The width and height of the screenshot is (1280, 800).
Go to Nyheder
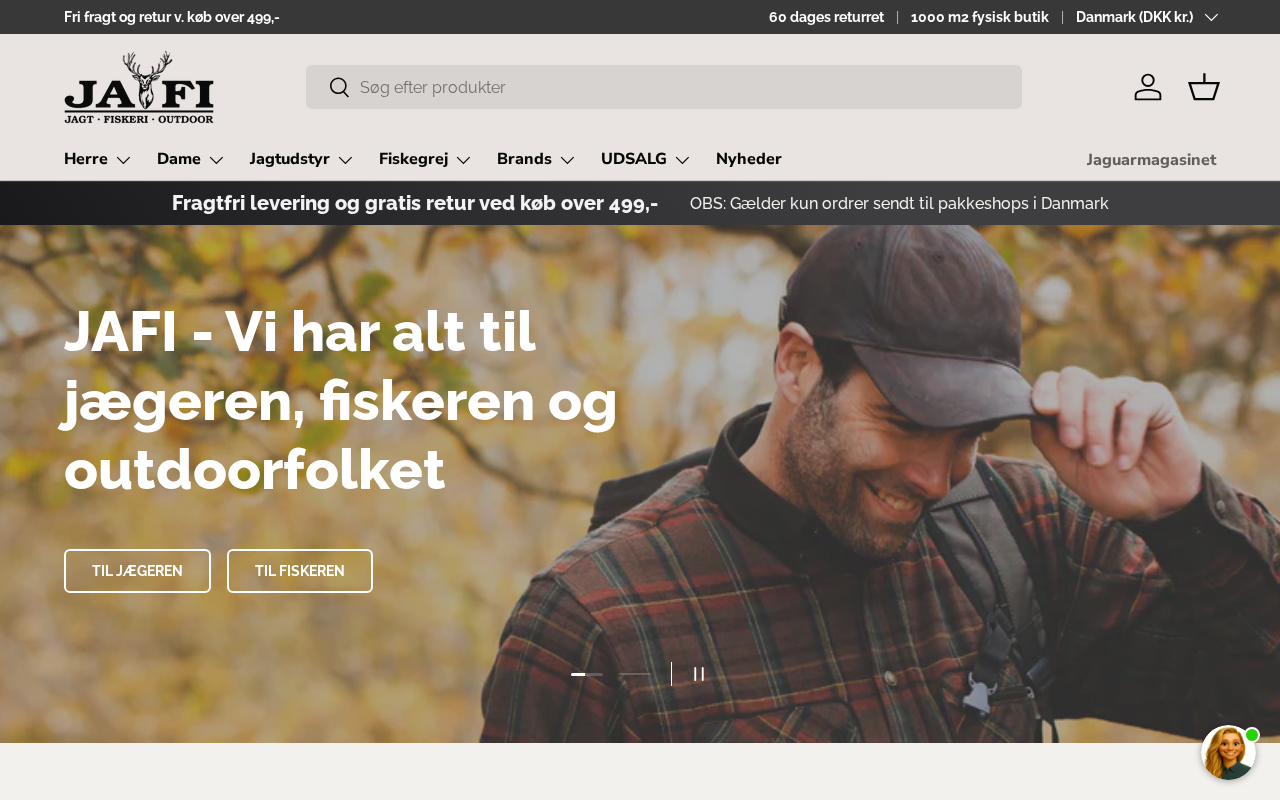click(749, 159)
